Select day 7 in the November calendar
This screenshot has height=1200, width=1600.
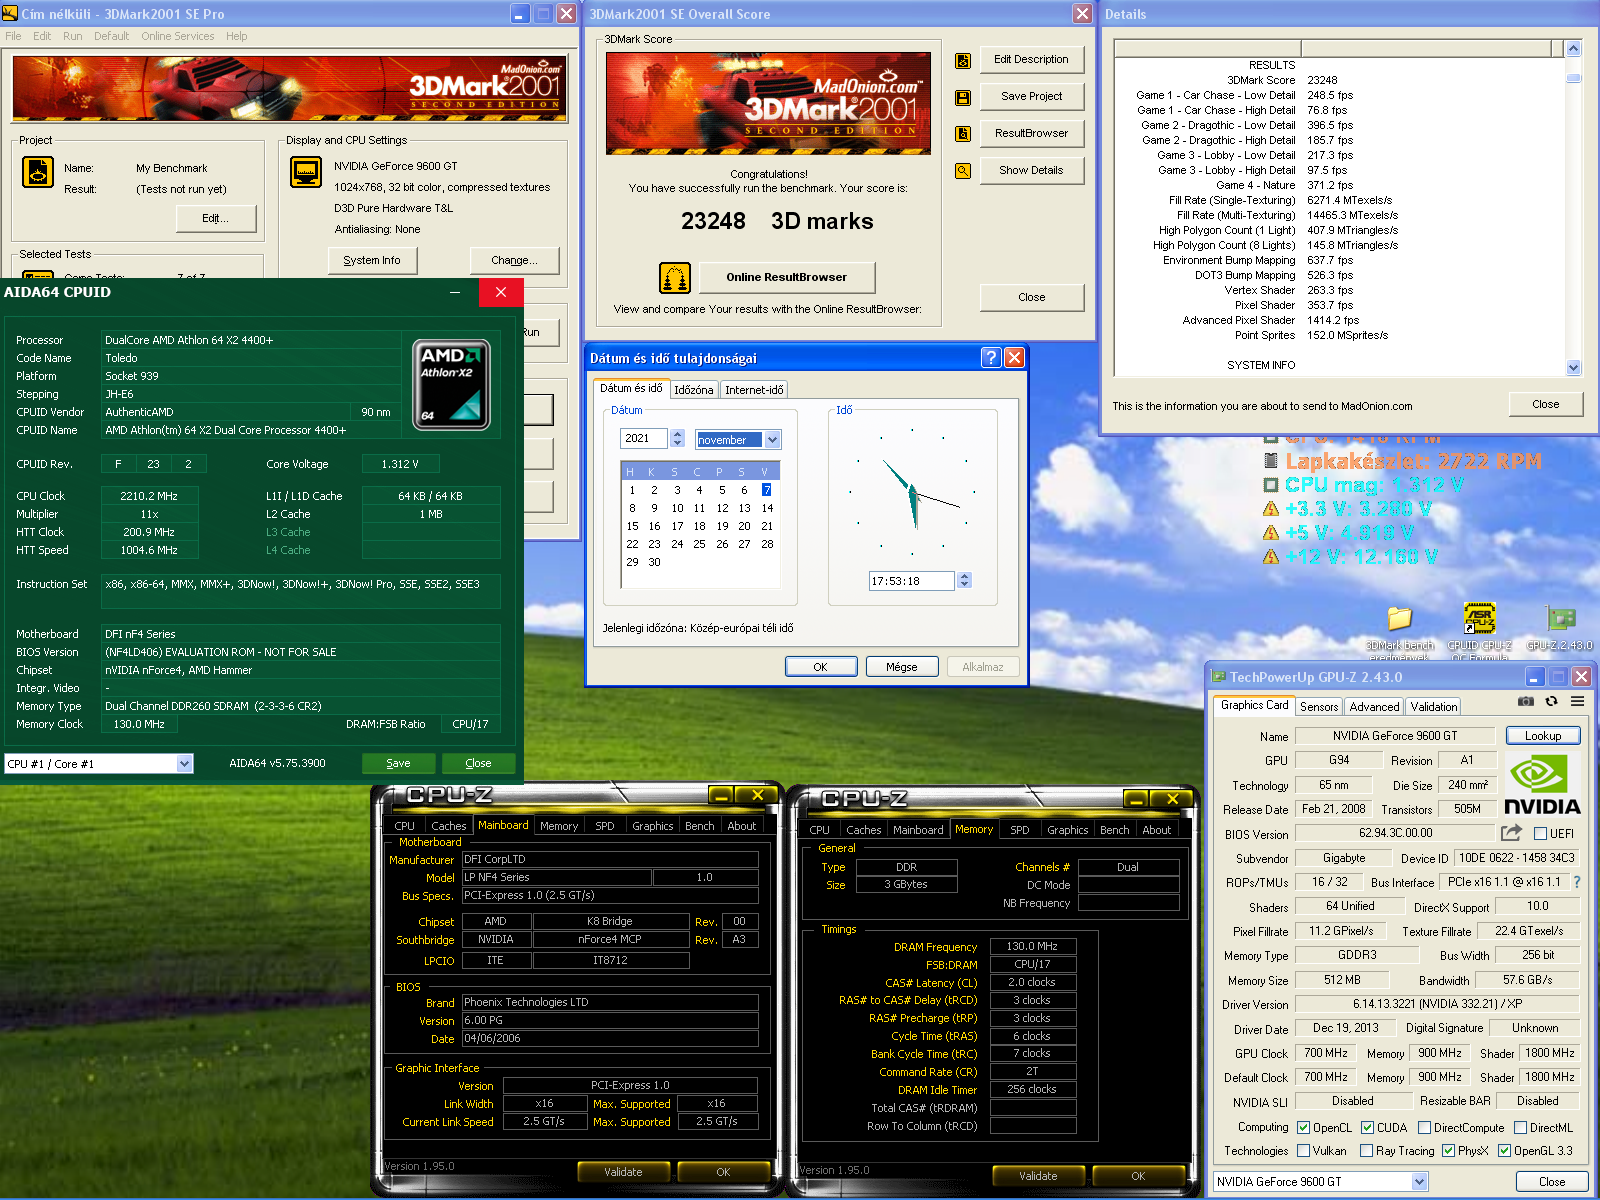pyautogui.click(x=766, y=490)
